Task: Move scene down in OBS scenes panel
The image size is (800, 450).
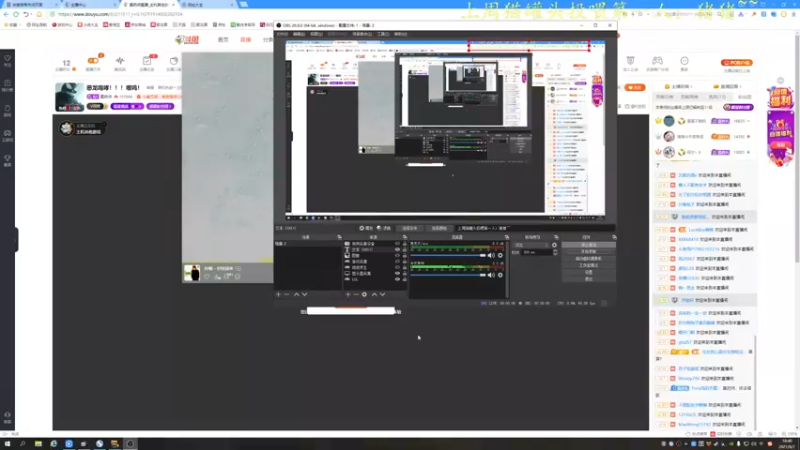Action: 305,294
